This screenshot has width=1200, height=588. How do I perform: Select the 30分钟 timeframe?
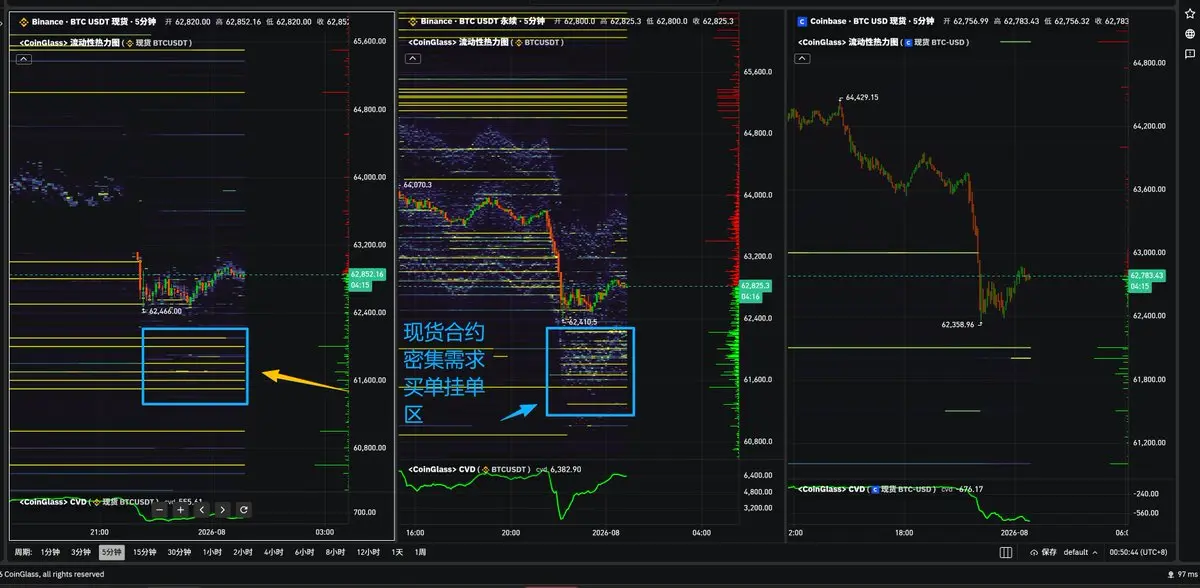click(179, 552)
